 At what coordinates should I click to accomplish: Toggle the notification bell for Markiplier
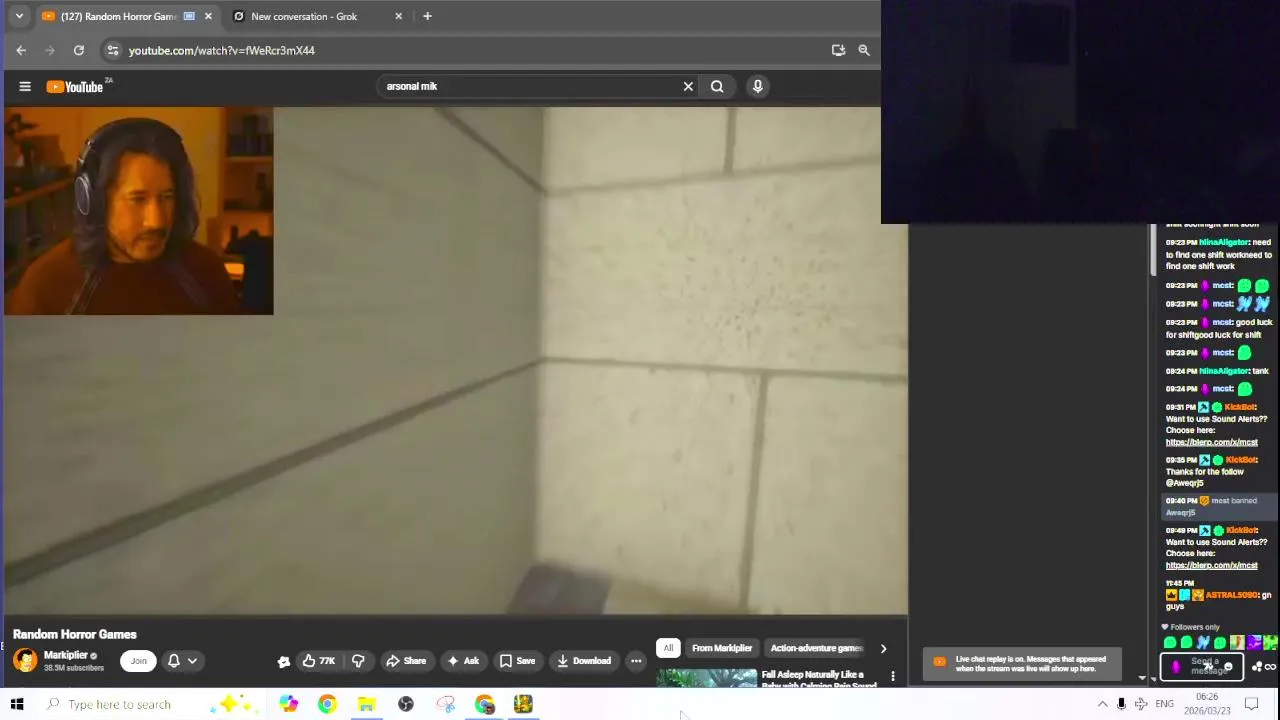point(173,661)
